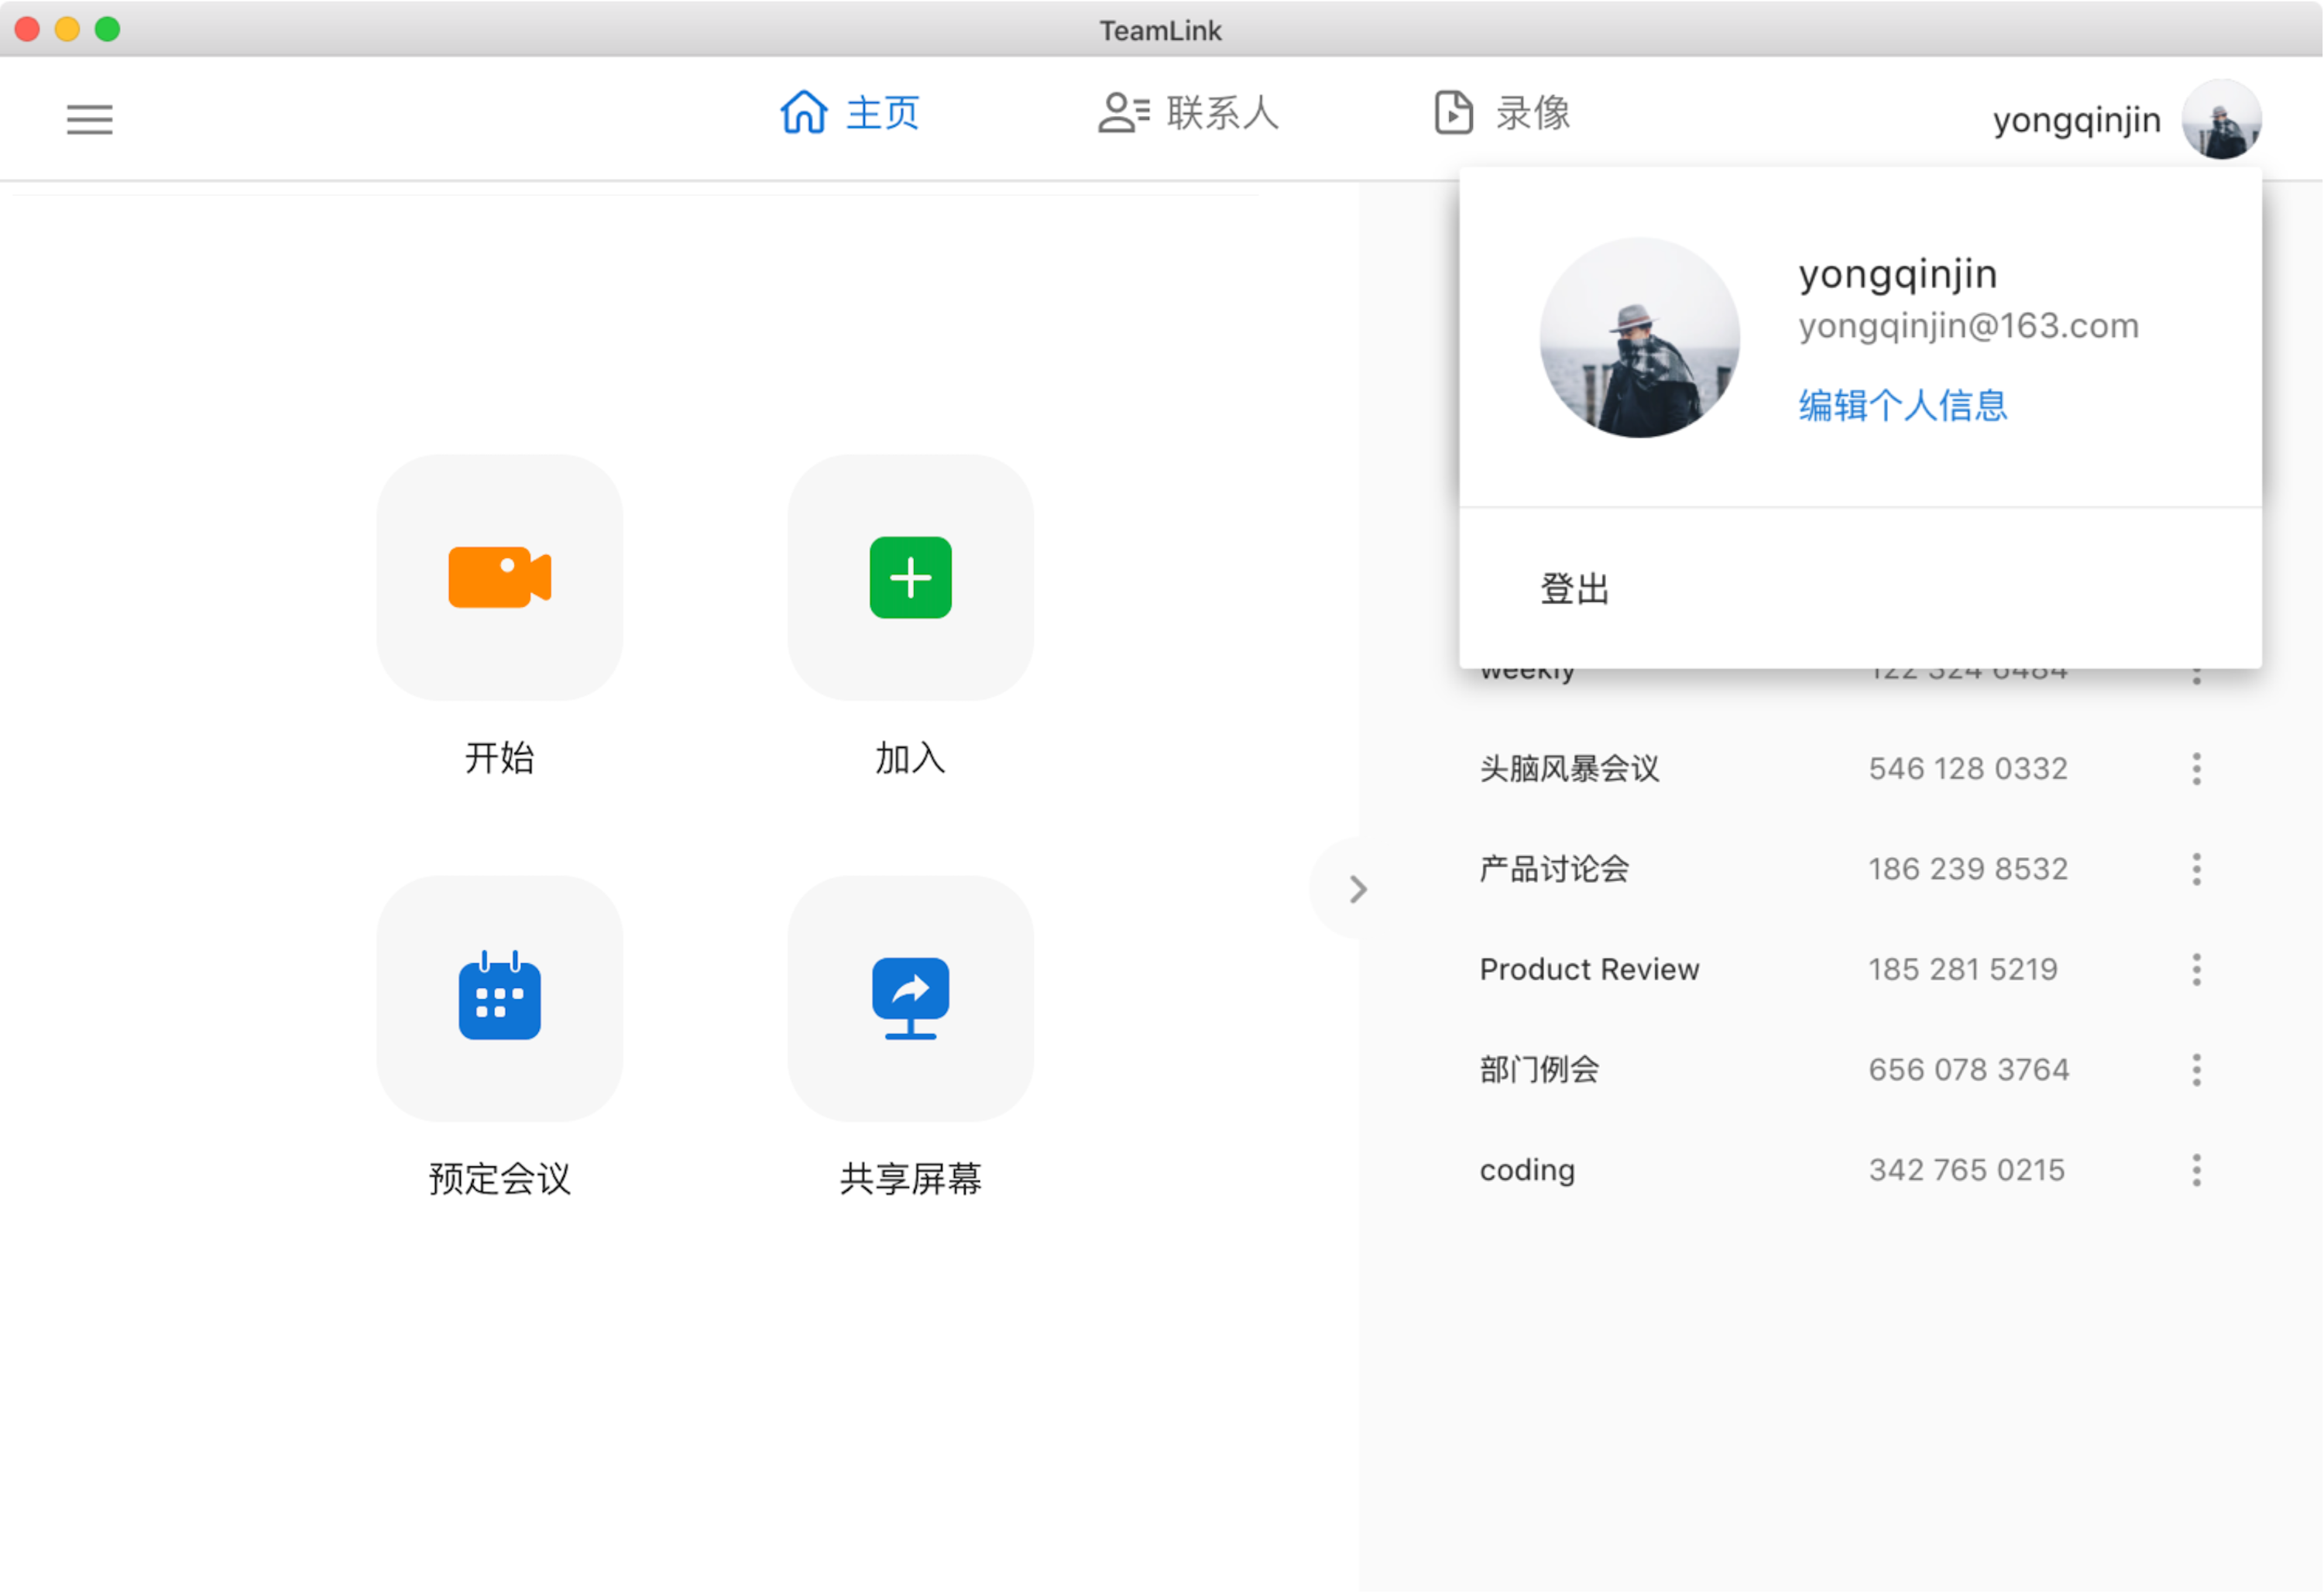Click the green plus Join icon

[x=910, y=577]
